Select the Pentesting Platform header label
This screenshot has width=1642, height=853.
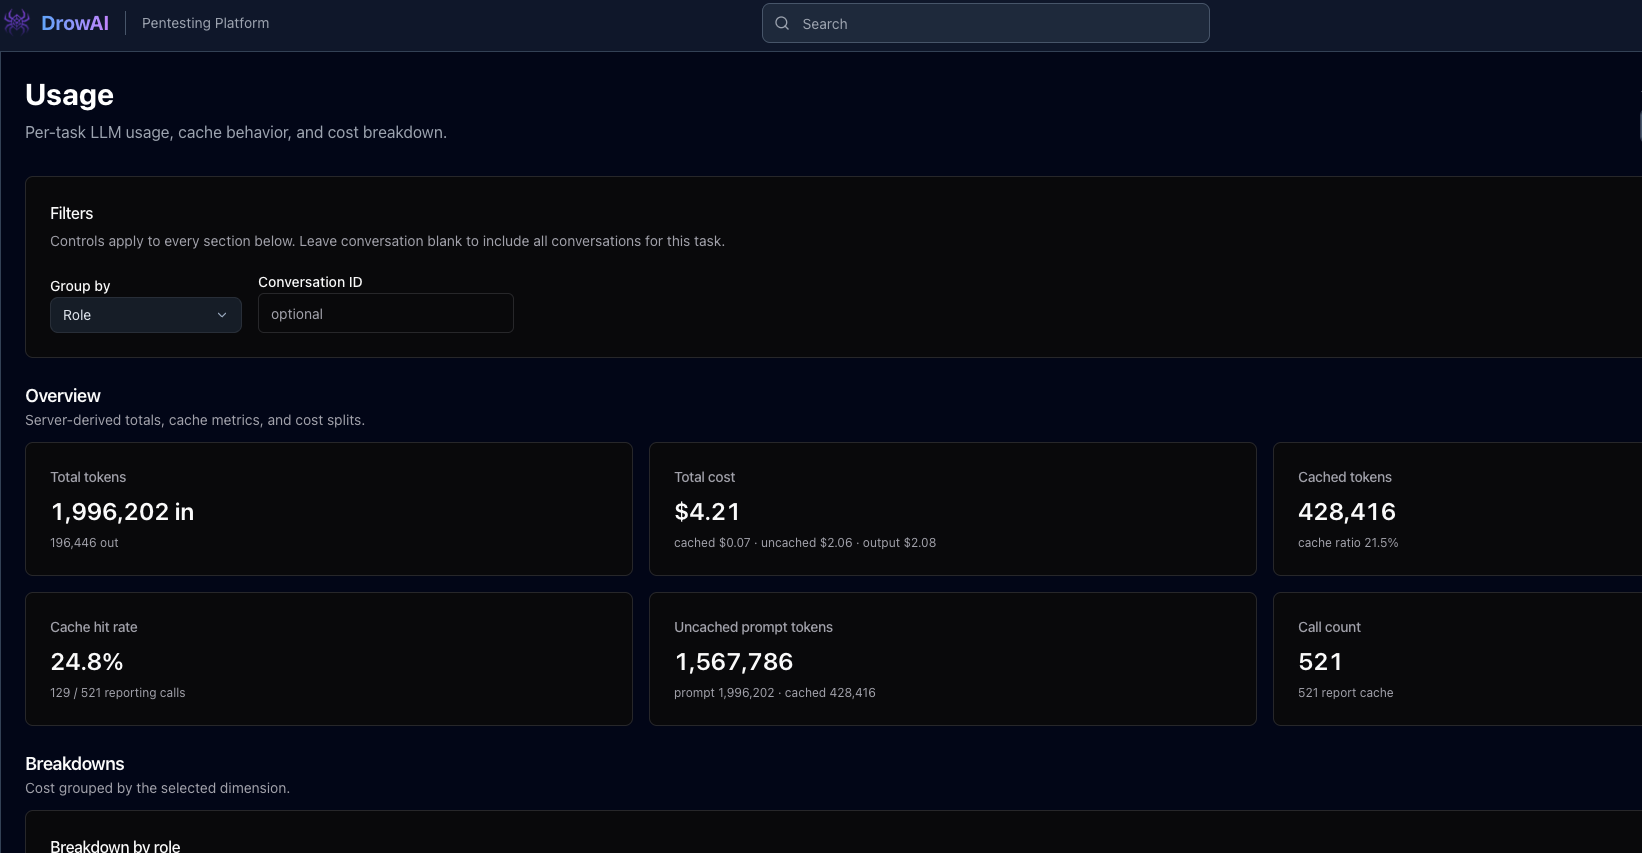[x=205, y=23]
